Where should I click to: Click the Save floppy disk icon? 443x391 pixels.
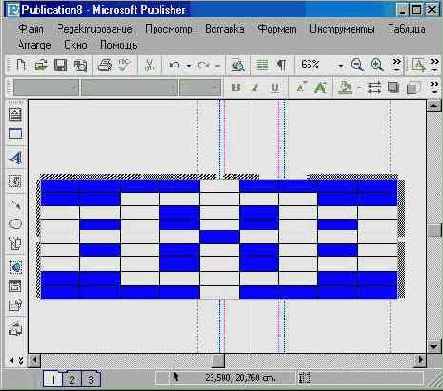pyautogui.click(x=60, y=65)
